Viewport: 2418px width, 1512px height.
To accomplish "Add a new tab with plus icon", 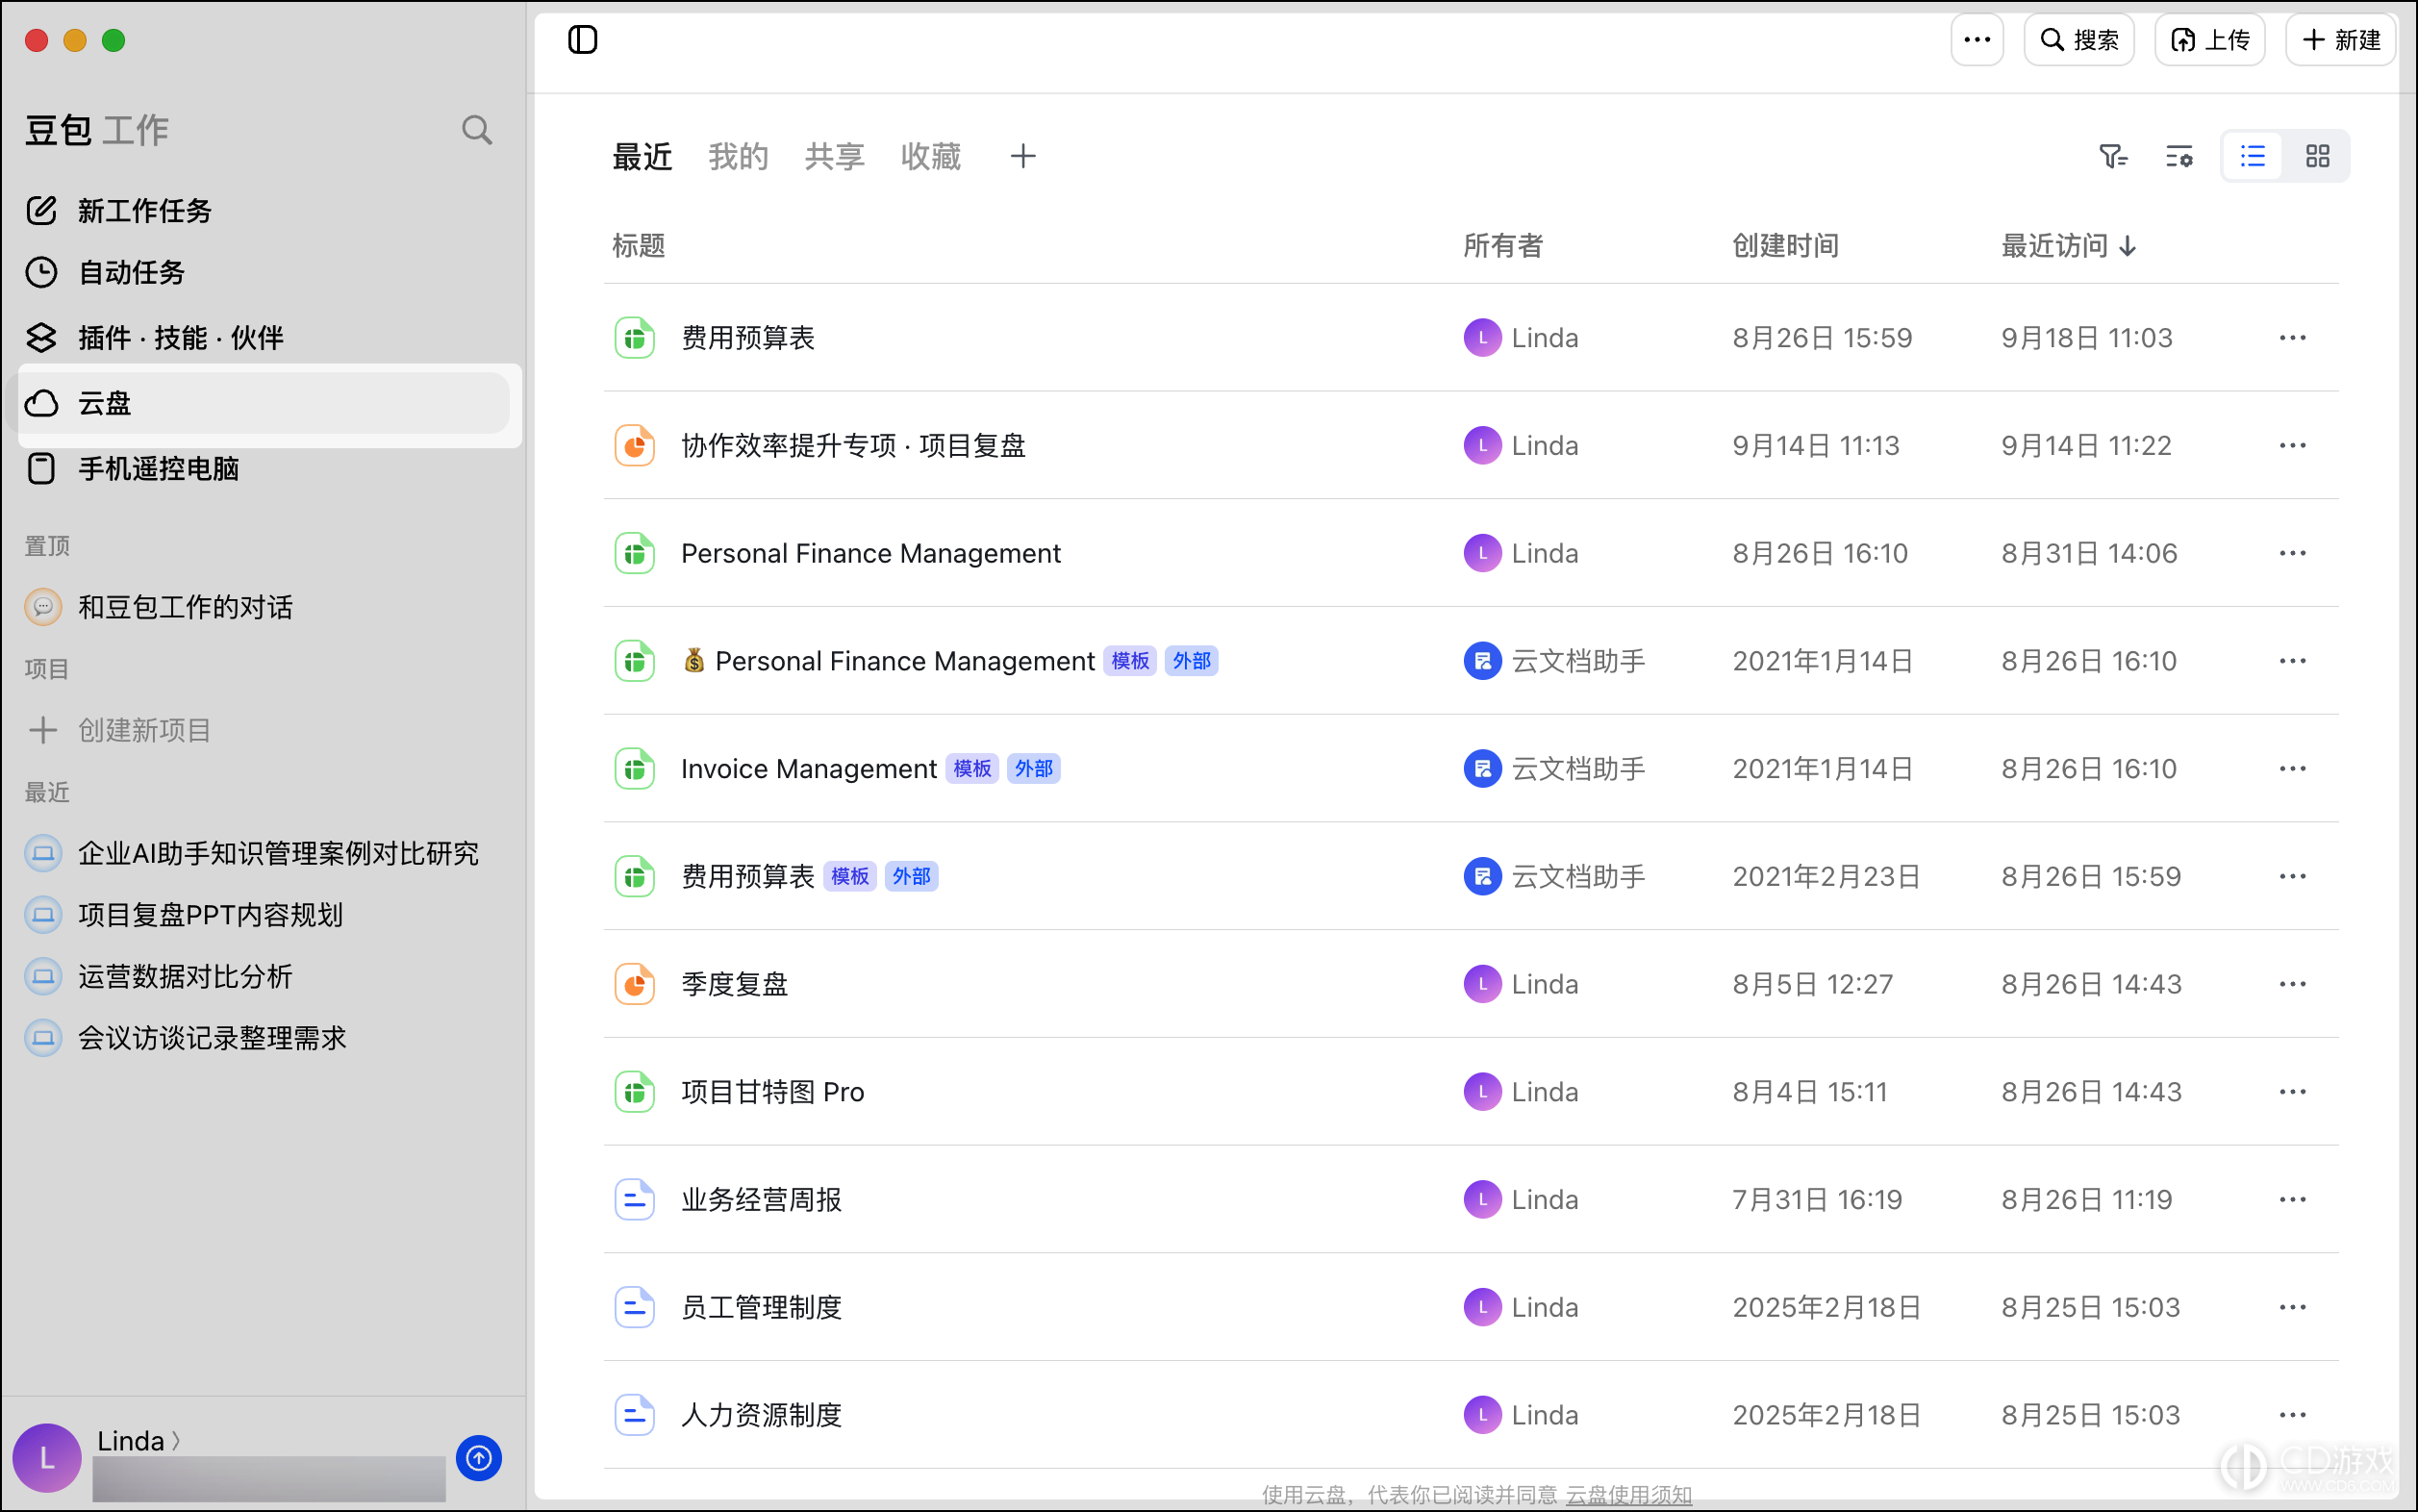I will [1022, 156].
